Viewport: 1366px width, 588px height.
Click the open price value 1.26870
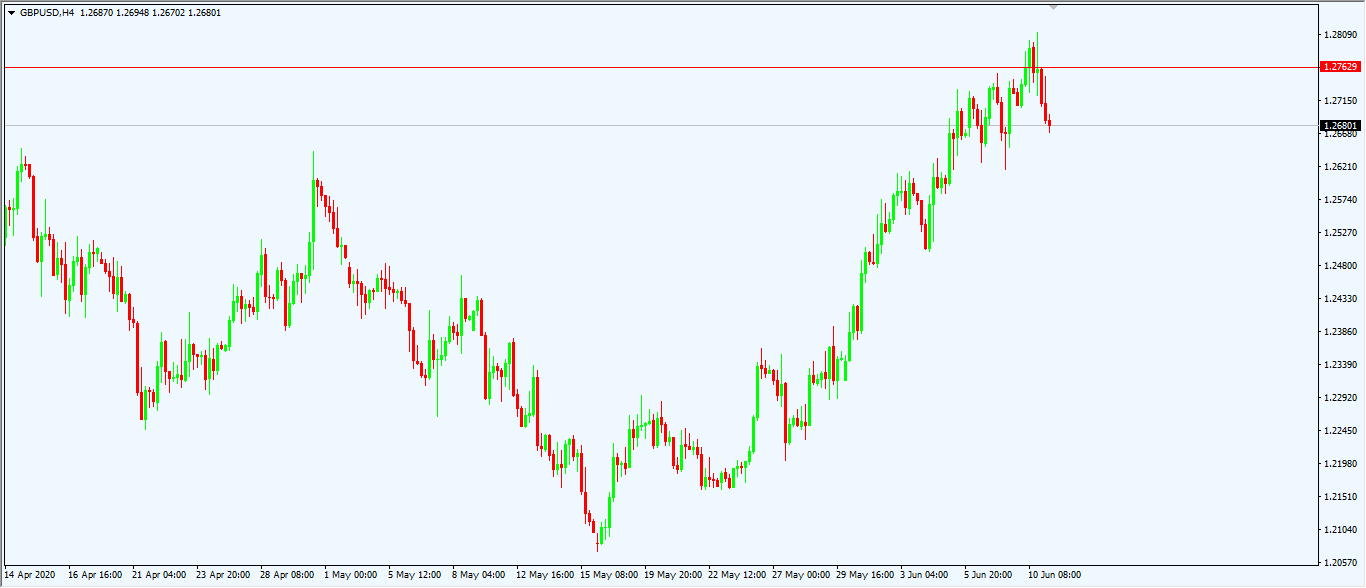pyautogui.click(x=96, y=12)
